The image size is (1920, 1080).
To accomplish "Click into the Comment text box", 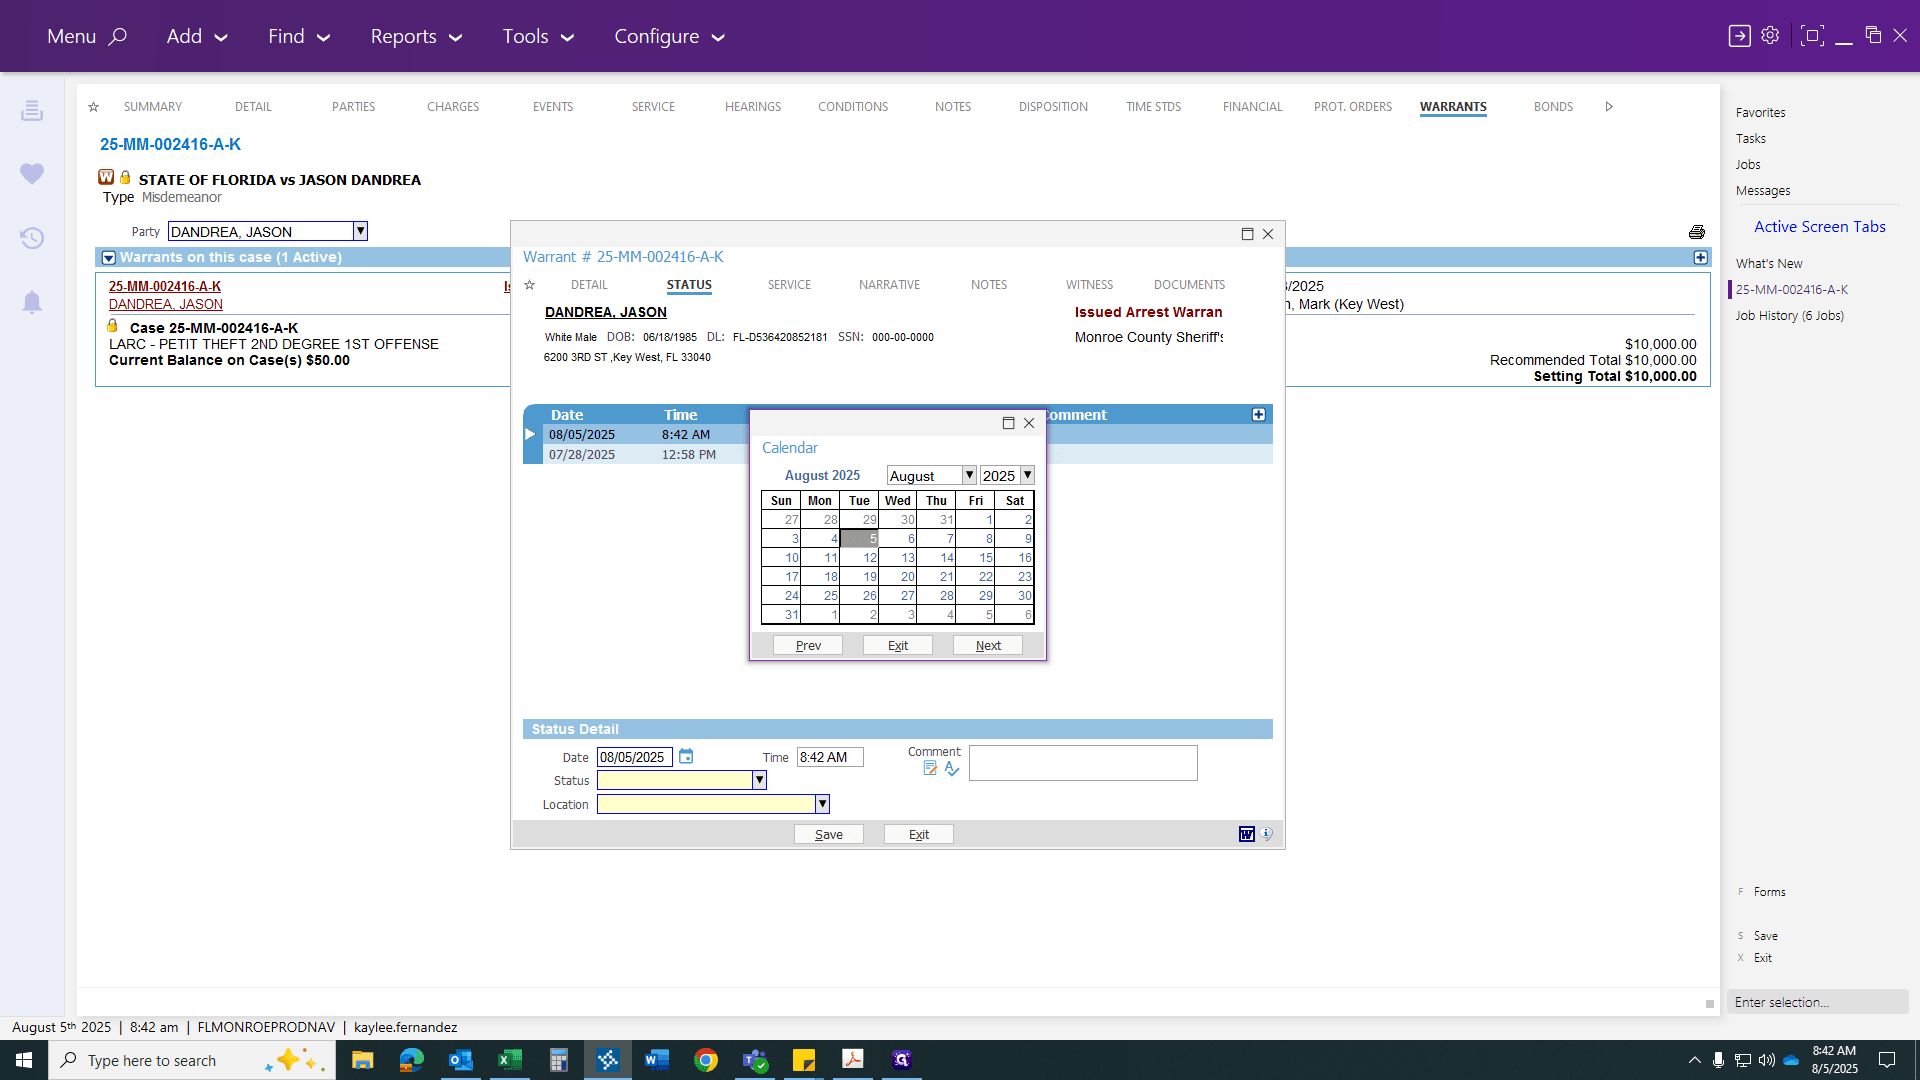I will [1083, 763].
